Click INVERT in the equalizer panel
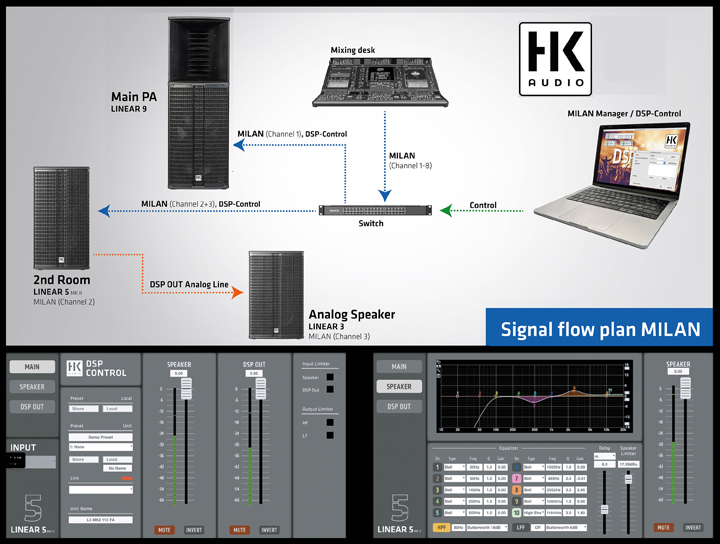The width and height of the screenshot is (720, 544). (x=693, y=527)
